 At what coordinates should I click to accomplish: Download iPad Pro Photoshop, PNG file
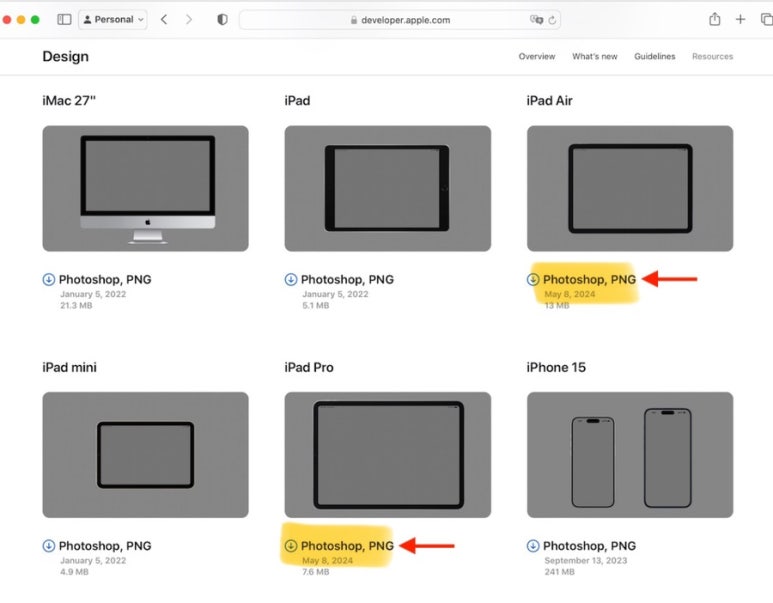(x=347, y=546)
